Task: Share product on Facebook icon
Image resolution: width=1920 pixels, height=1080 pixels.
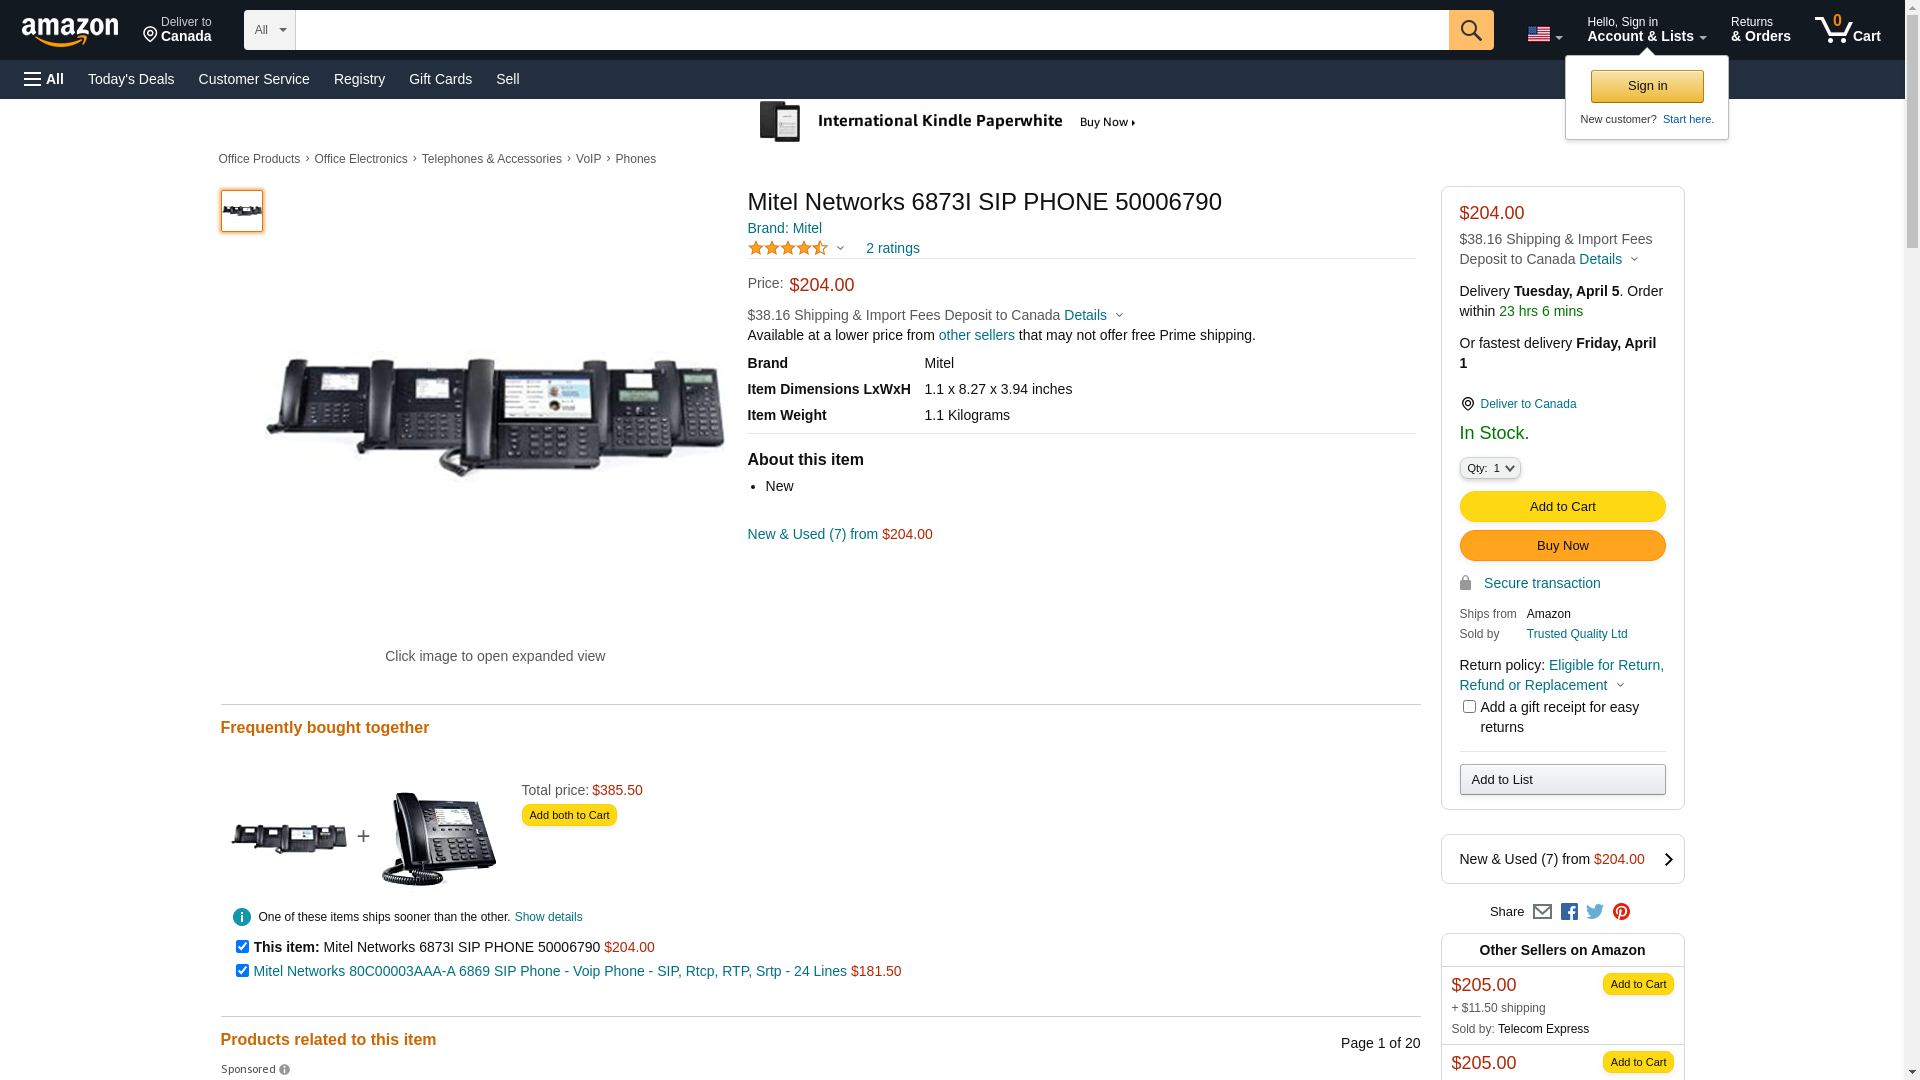Action: click(x=1569, y=912)
